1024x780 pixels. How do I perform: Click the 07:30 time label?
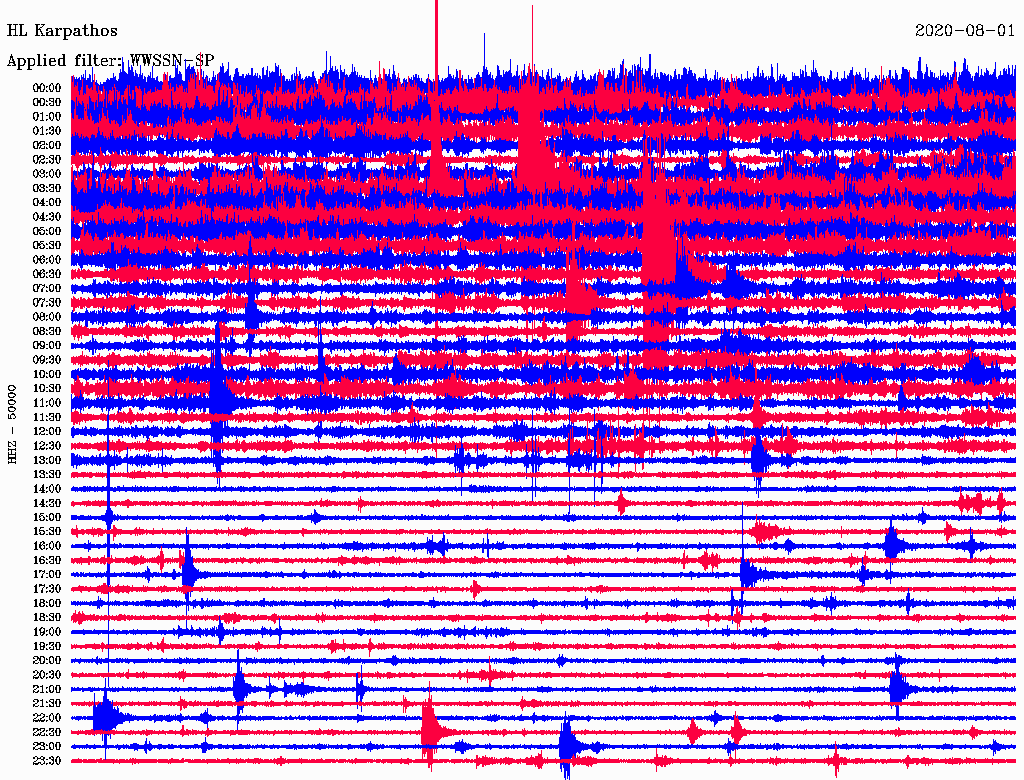tap(47, 302)
